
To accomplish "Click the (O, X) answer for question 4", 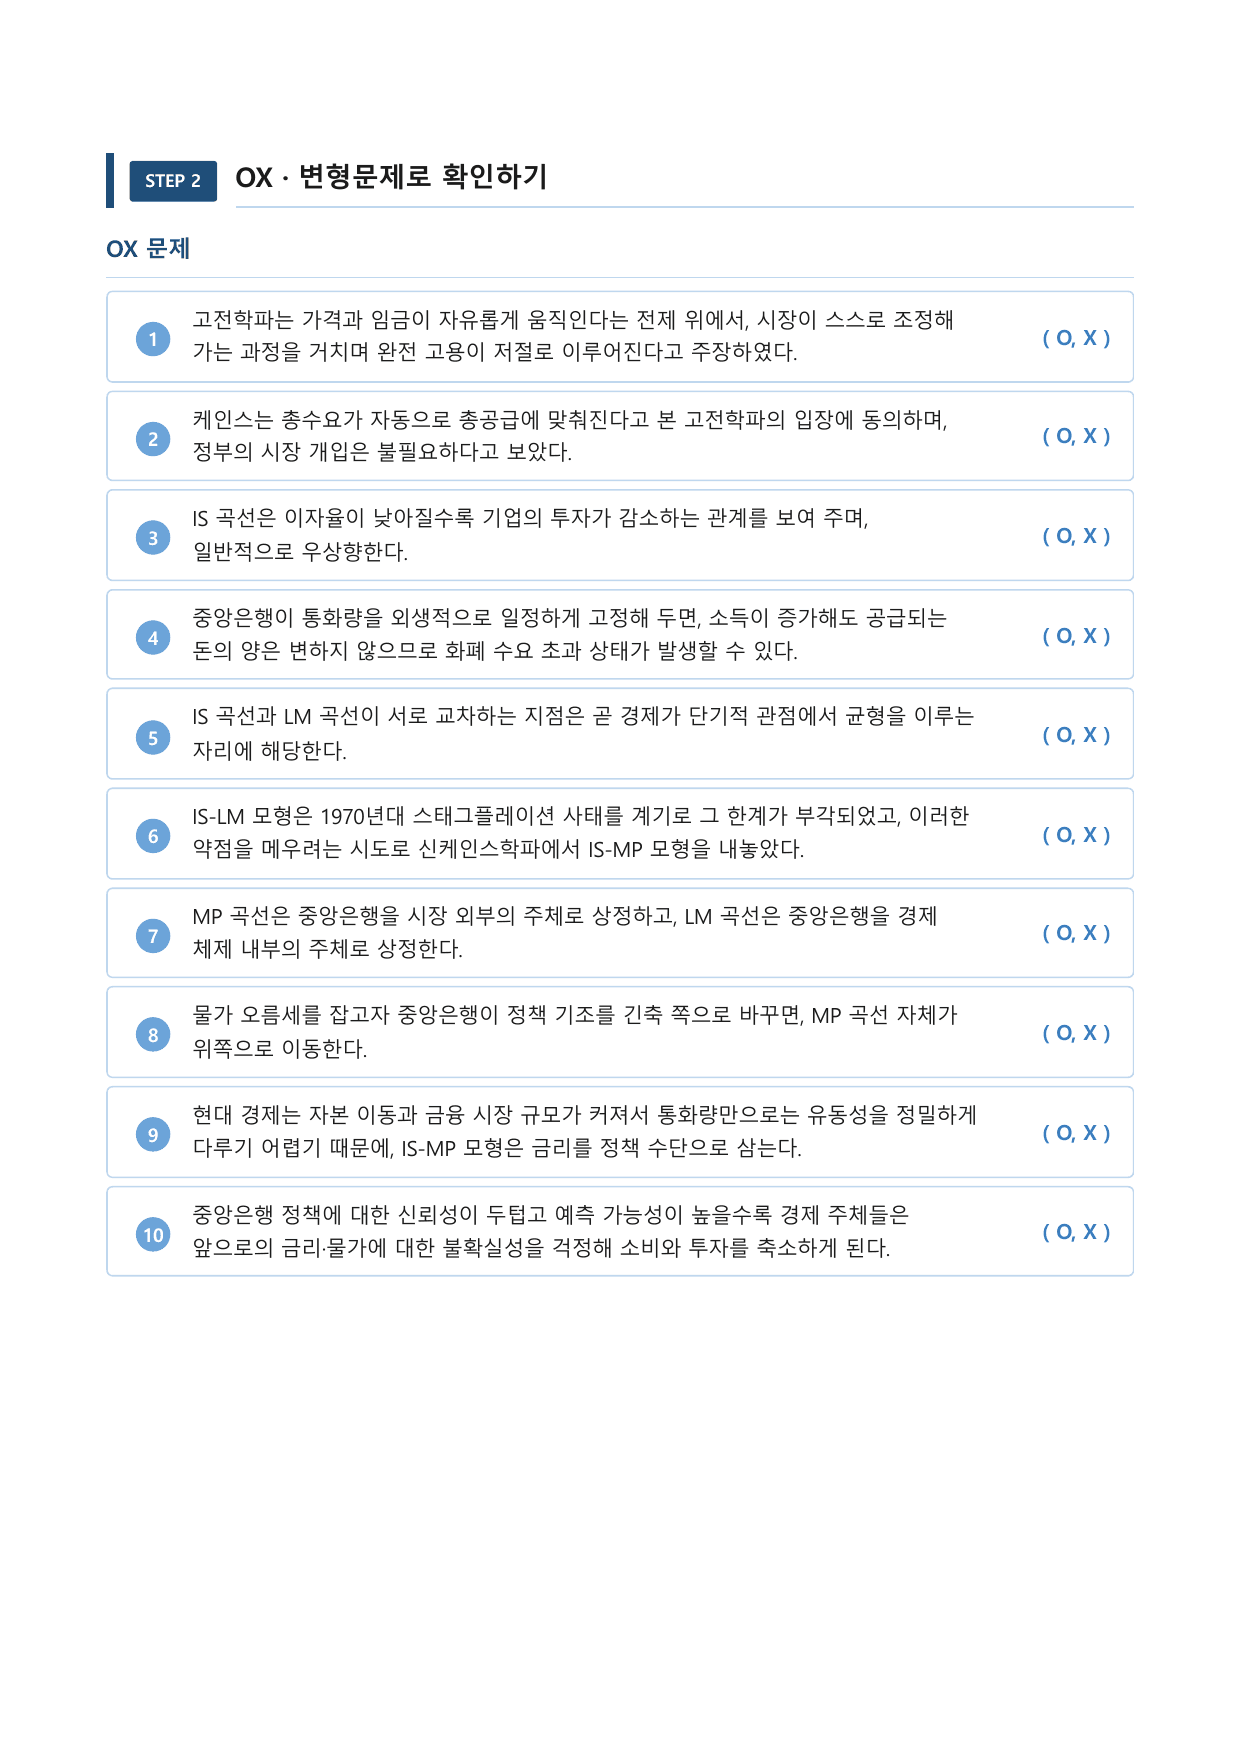I will click(x=1076, y=636).
